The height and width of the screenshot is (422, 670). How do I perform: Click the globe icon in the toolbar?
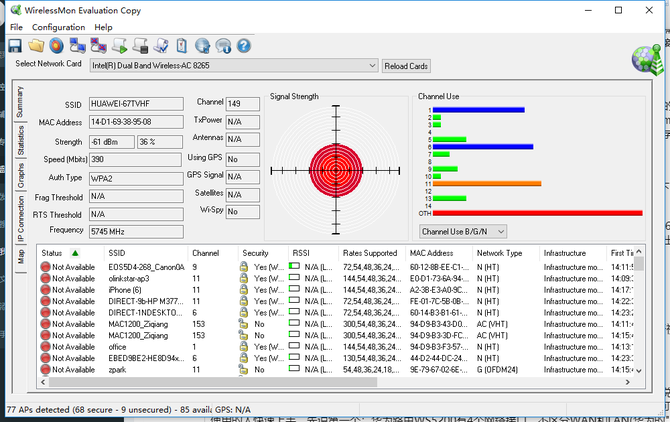[x=201, y=46]
